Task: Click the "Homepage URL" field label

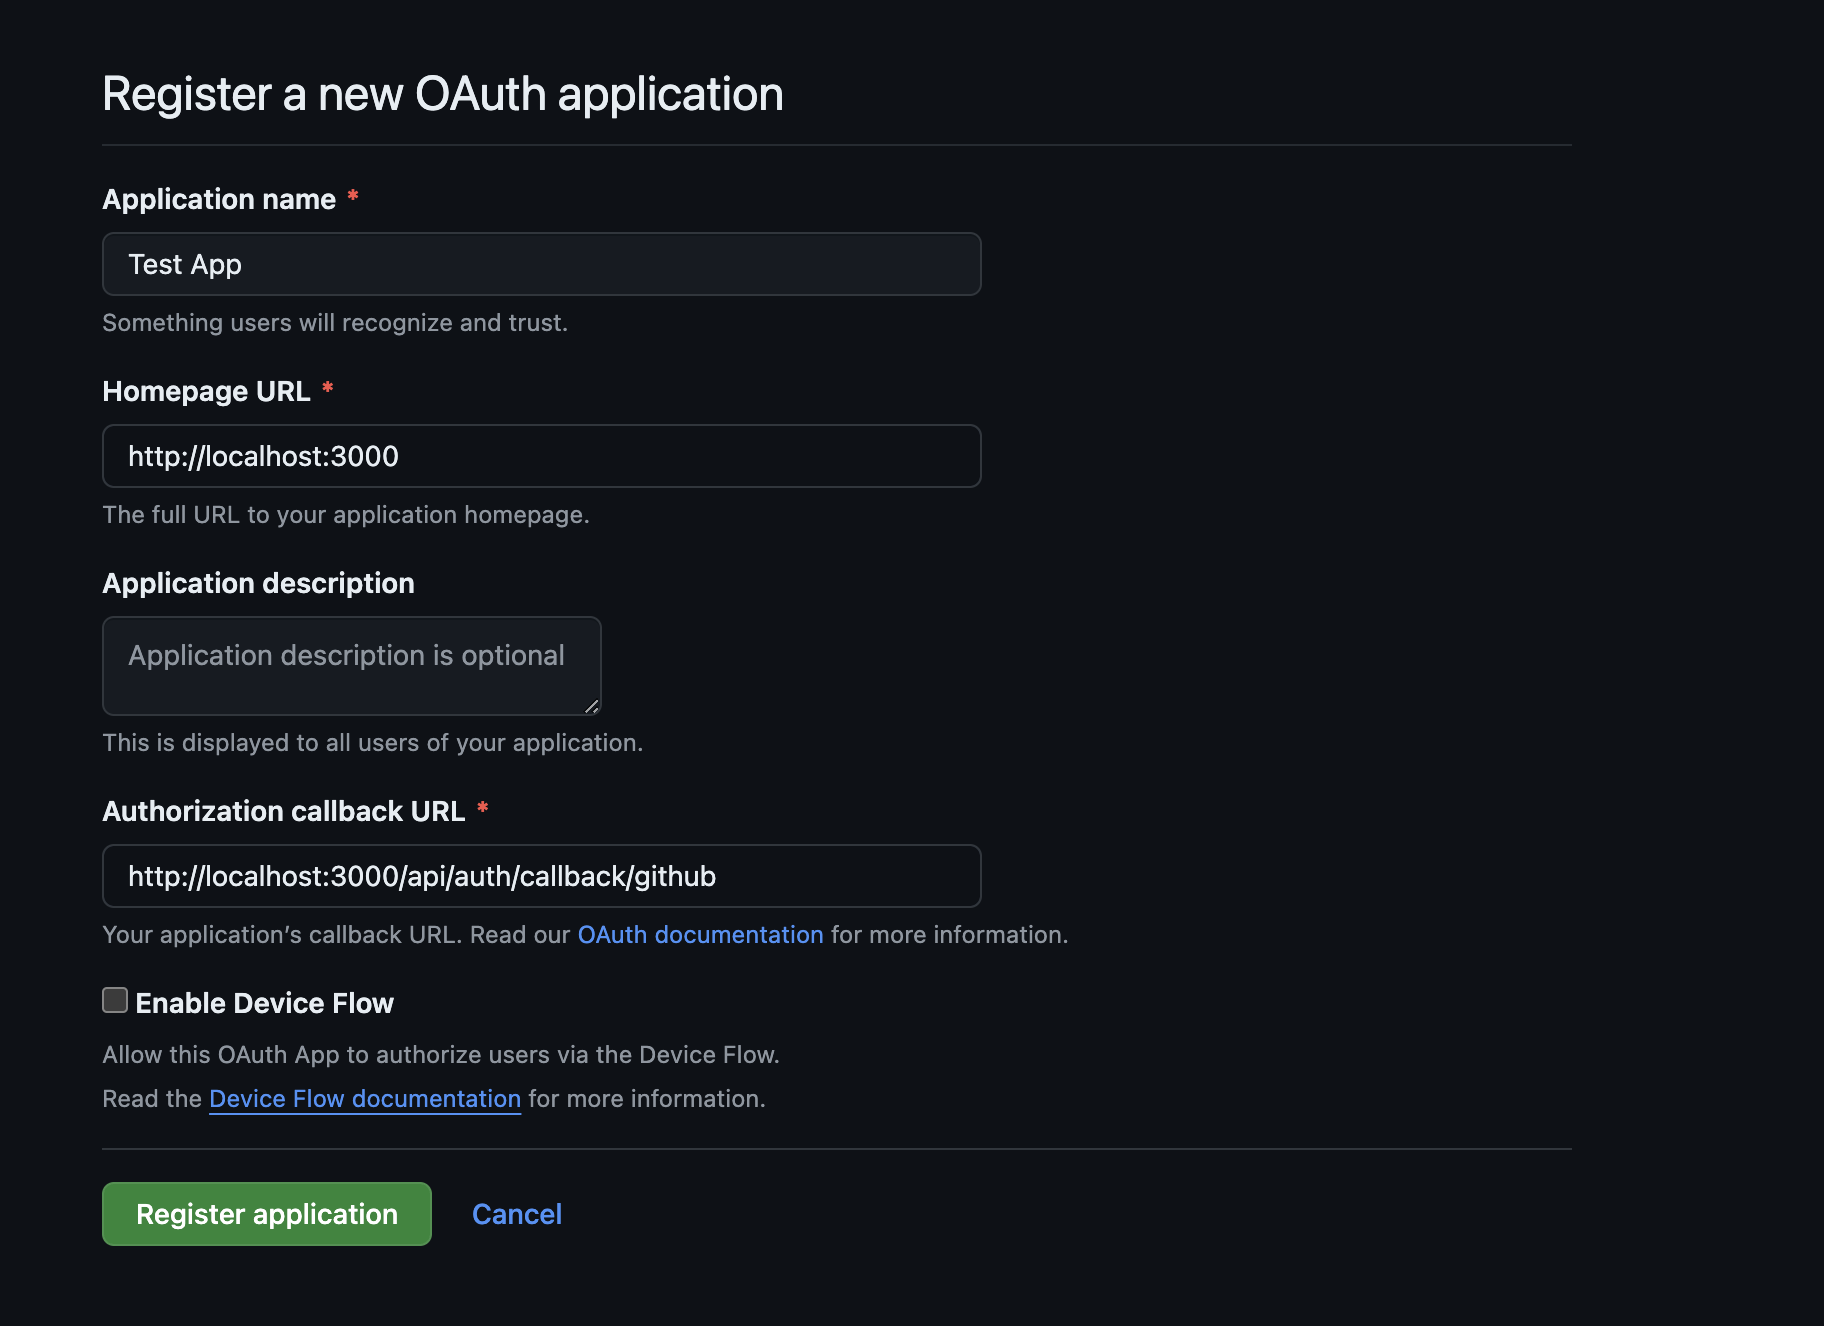Action: pyautogui.click(x=206, y=391)
